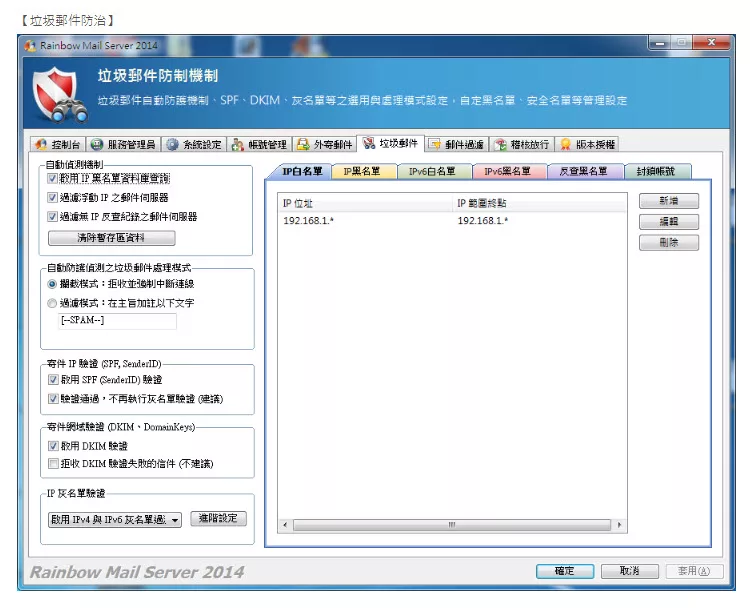The width and height of the screenshot is (750, 616).
Task: Select 過濾模式 radio button
Action: click(53, 302)
